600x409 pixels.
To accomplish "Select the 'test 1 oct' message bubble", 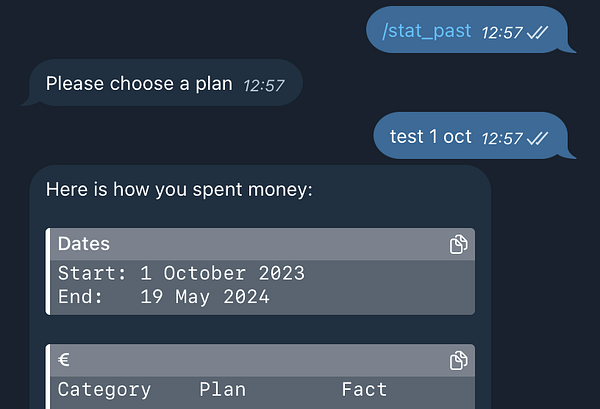I will [471, 135].
